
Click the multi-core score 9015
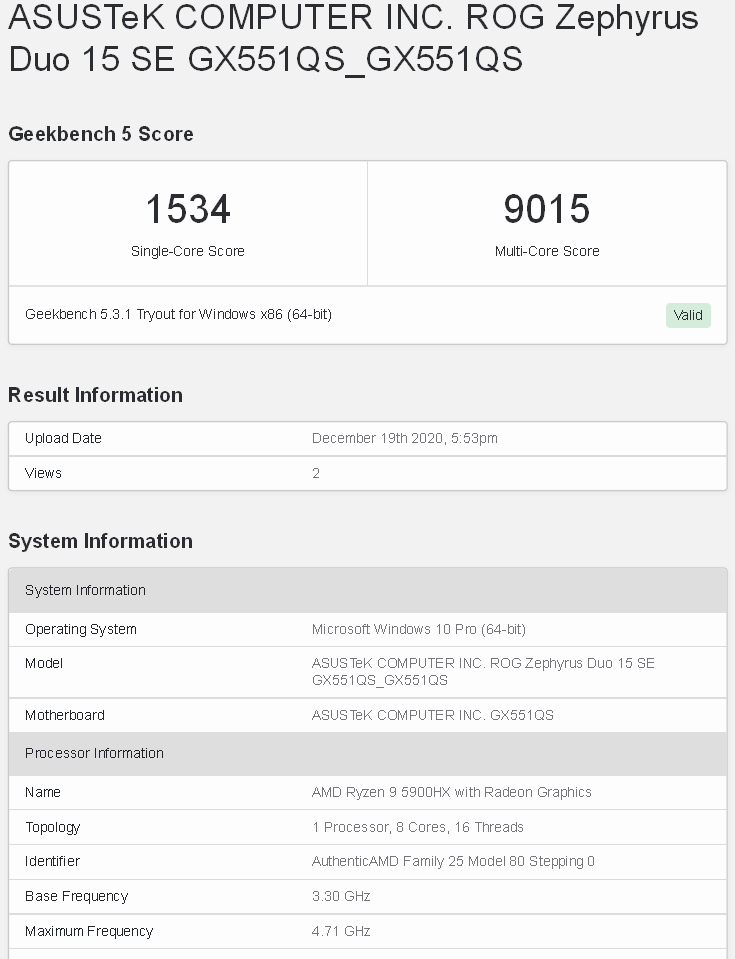point(547,209)
